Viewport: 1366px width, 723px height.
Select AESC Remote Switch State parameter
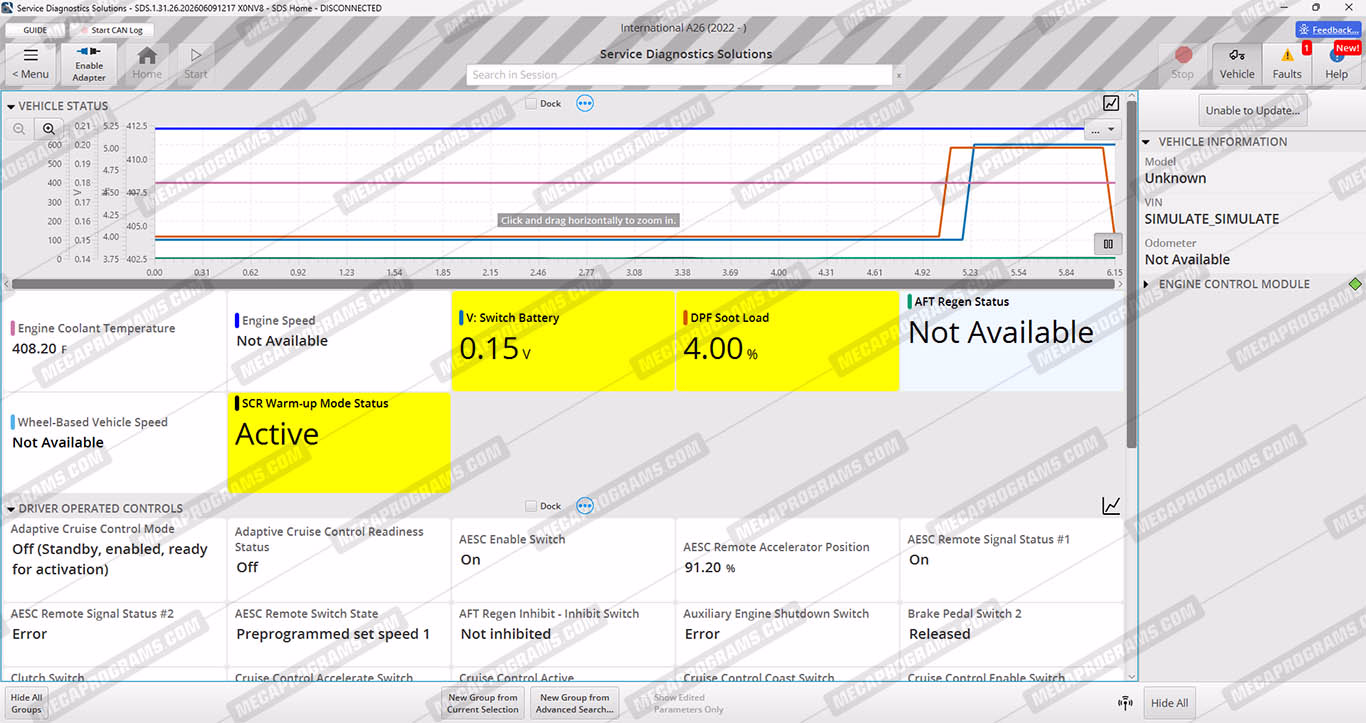338,634
